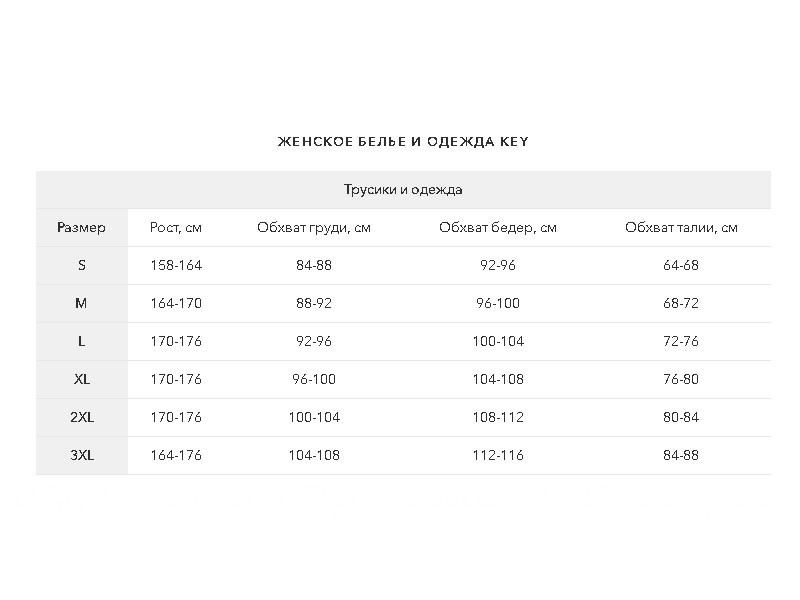Viewport: 800px width, 600px height.
Task: Click the bust value 88-92
Action: click(x=314, y=304)
